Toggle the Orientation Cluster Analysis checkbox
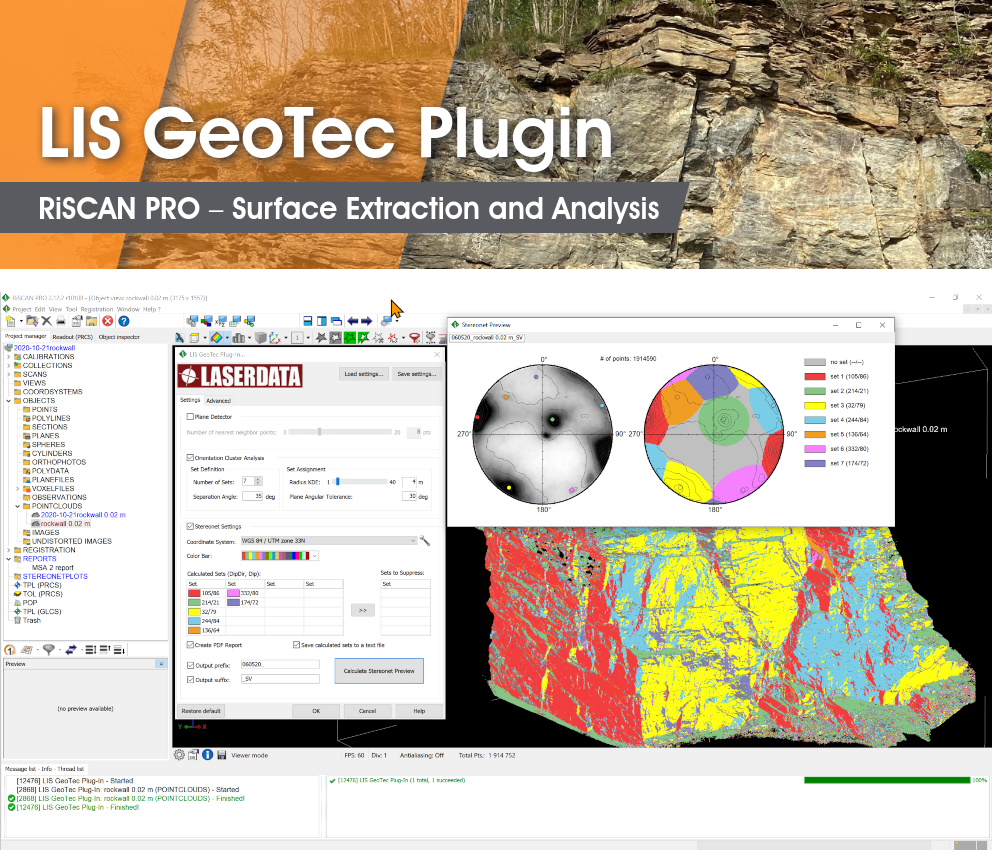 click(190, 457)
